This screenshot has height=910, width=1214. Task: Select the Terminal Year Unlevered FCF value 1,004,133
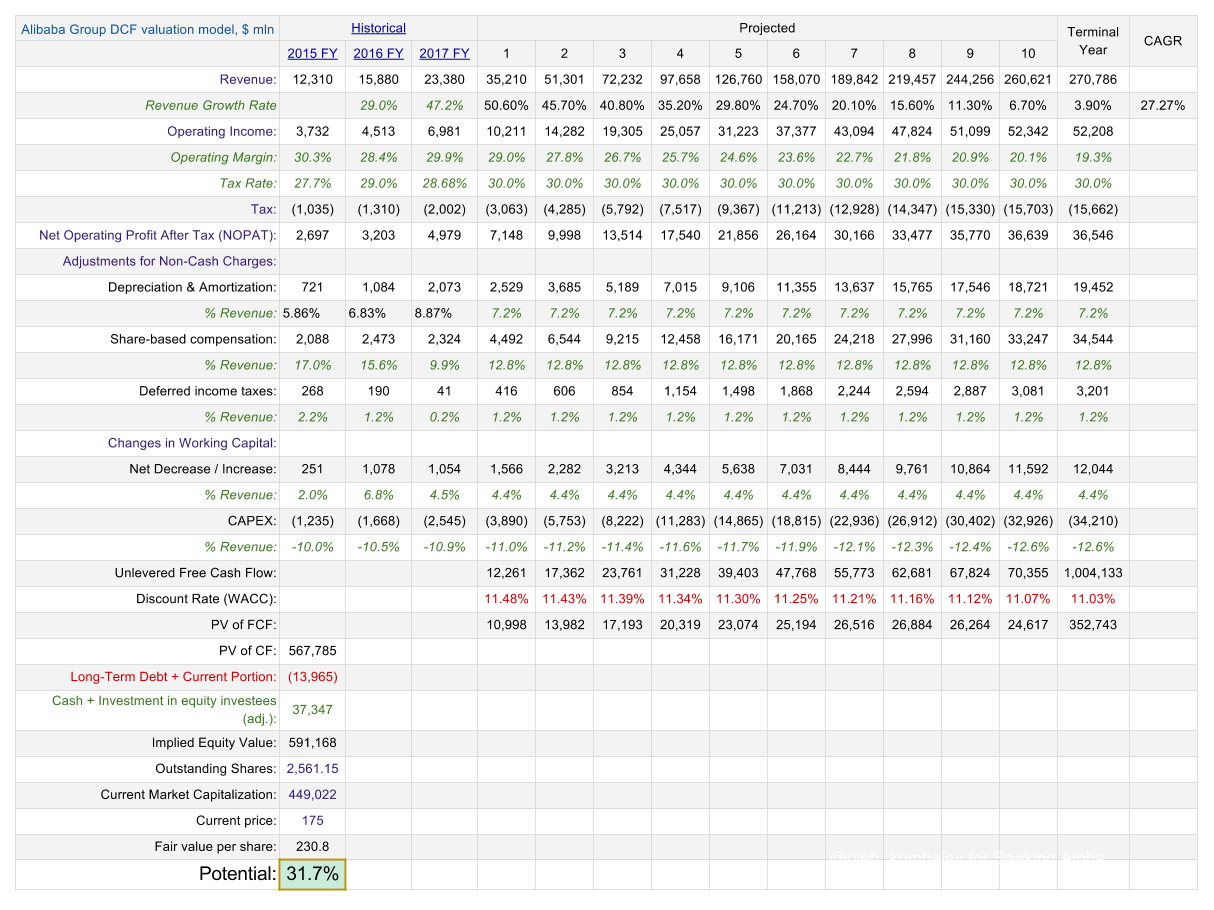tap(1092, 572)
